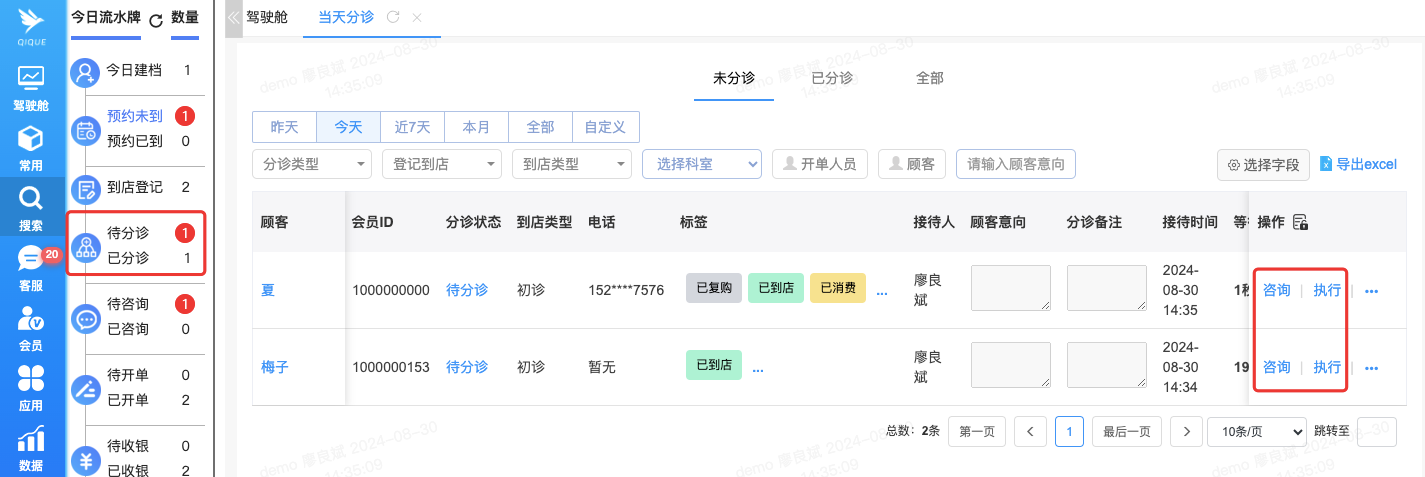Select the 本月 date filter
This screenshot has width=1425, height=477.
(476, 127)
